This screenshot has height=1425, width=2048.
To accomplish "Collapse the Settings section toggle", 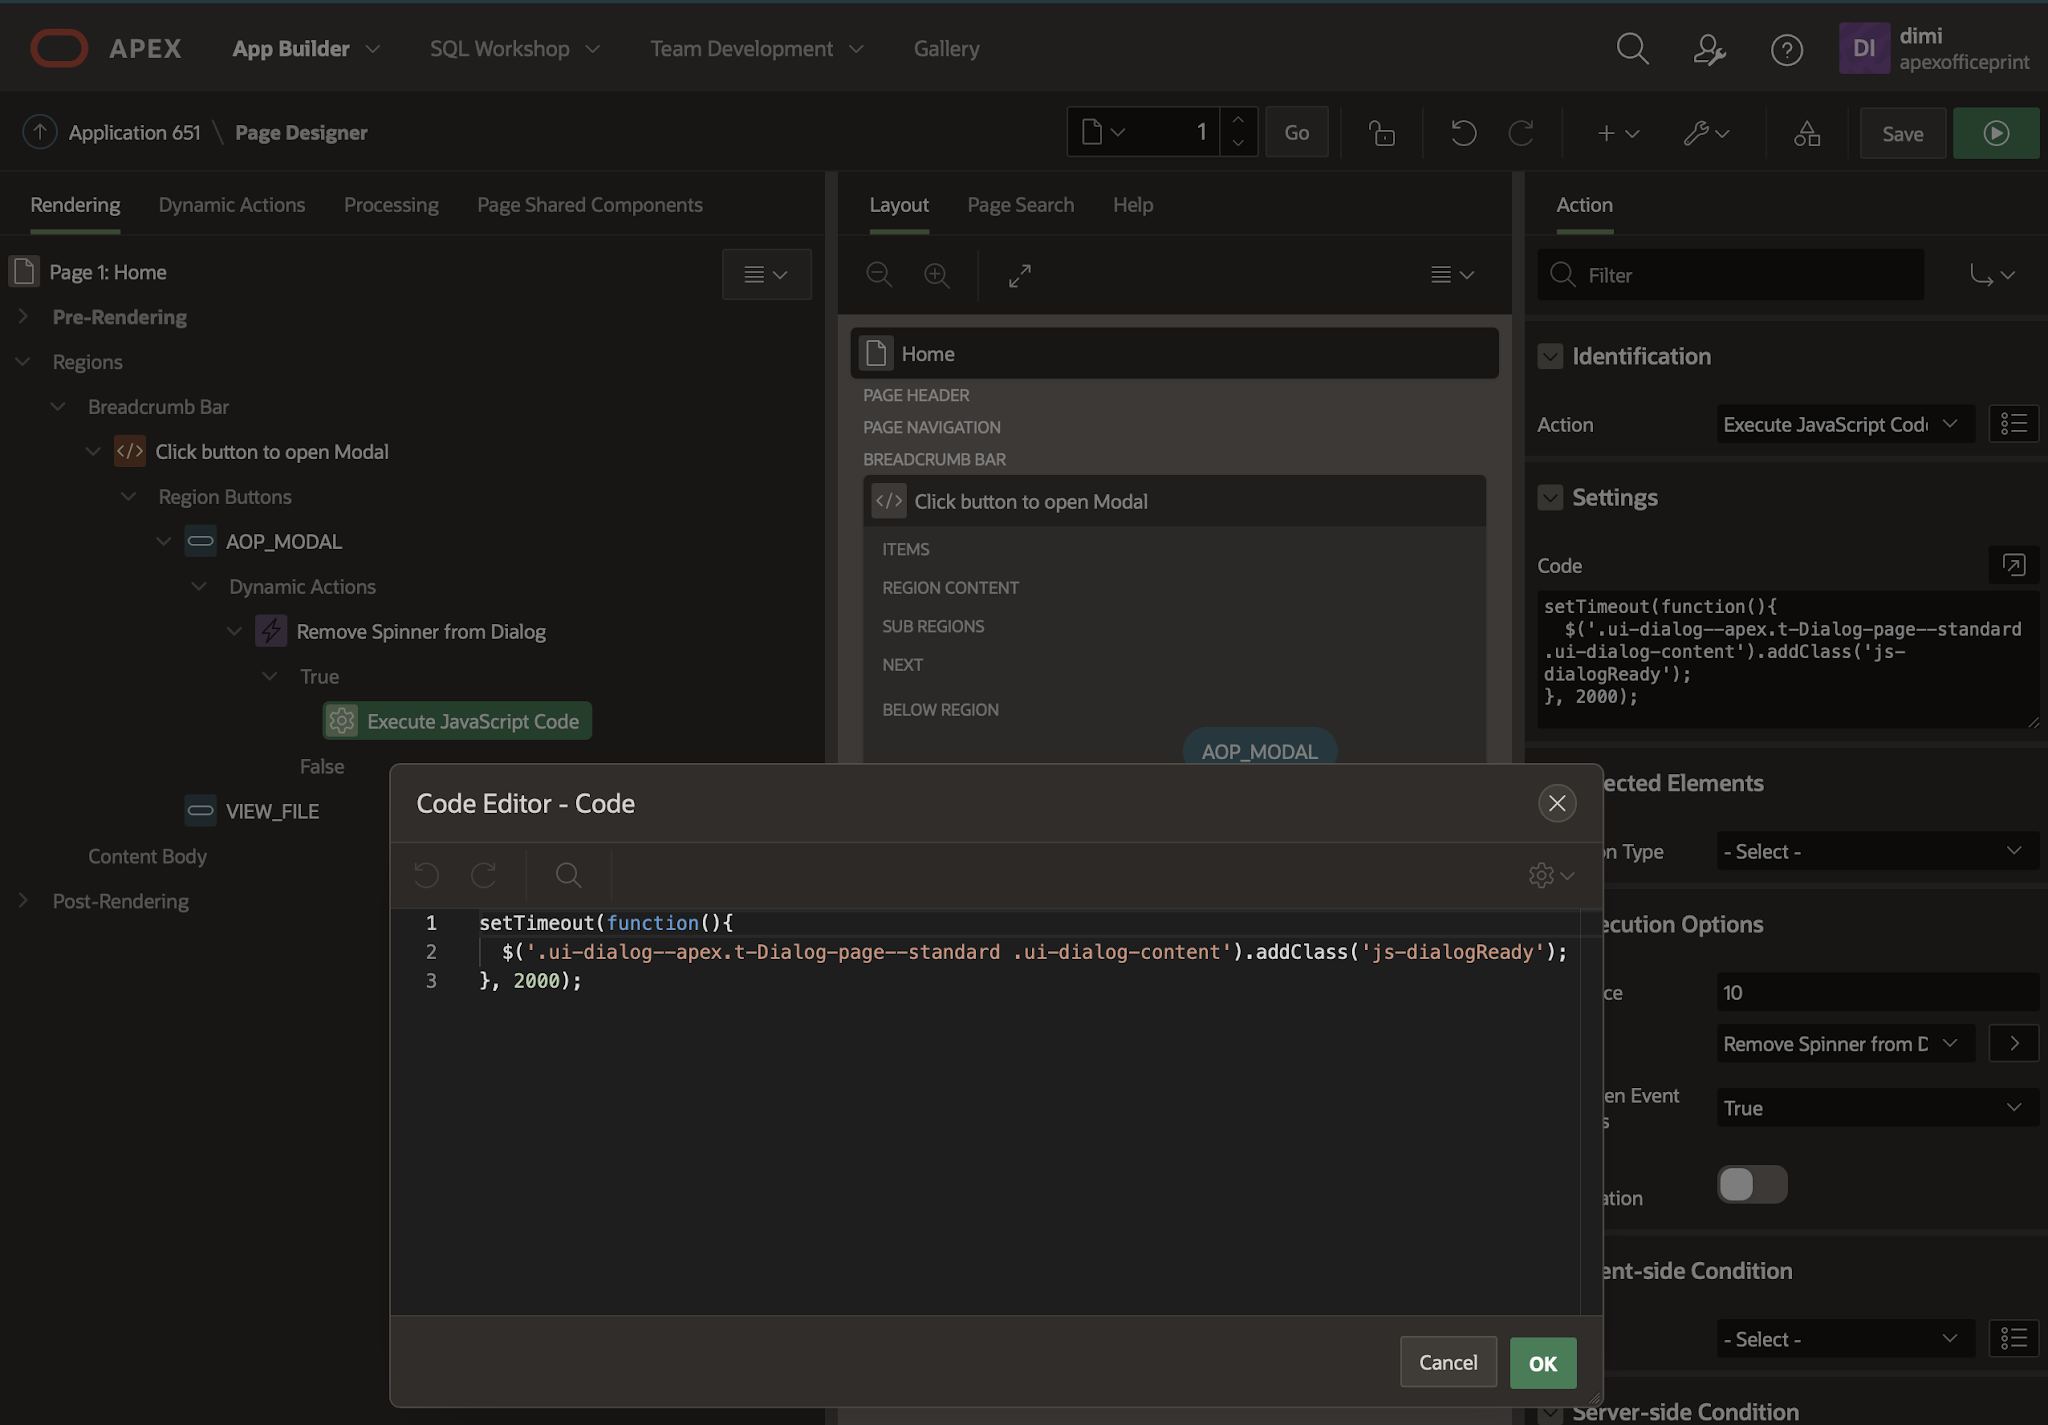I will tap(1550, 497).
